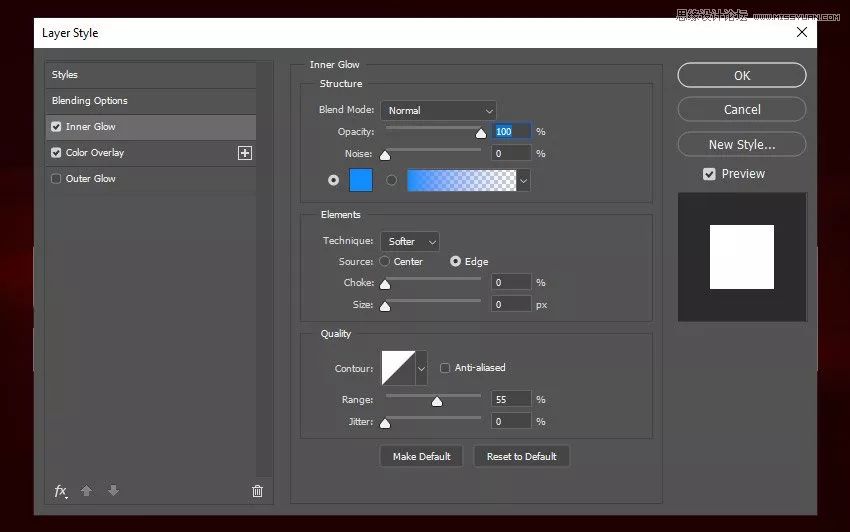Viewport: 850px width, 532px height.
Task: Select the Inner Glow row
Action: (151, 127)
